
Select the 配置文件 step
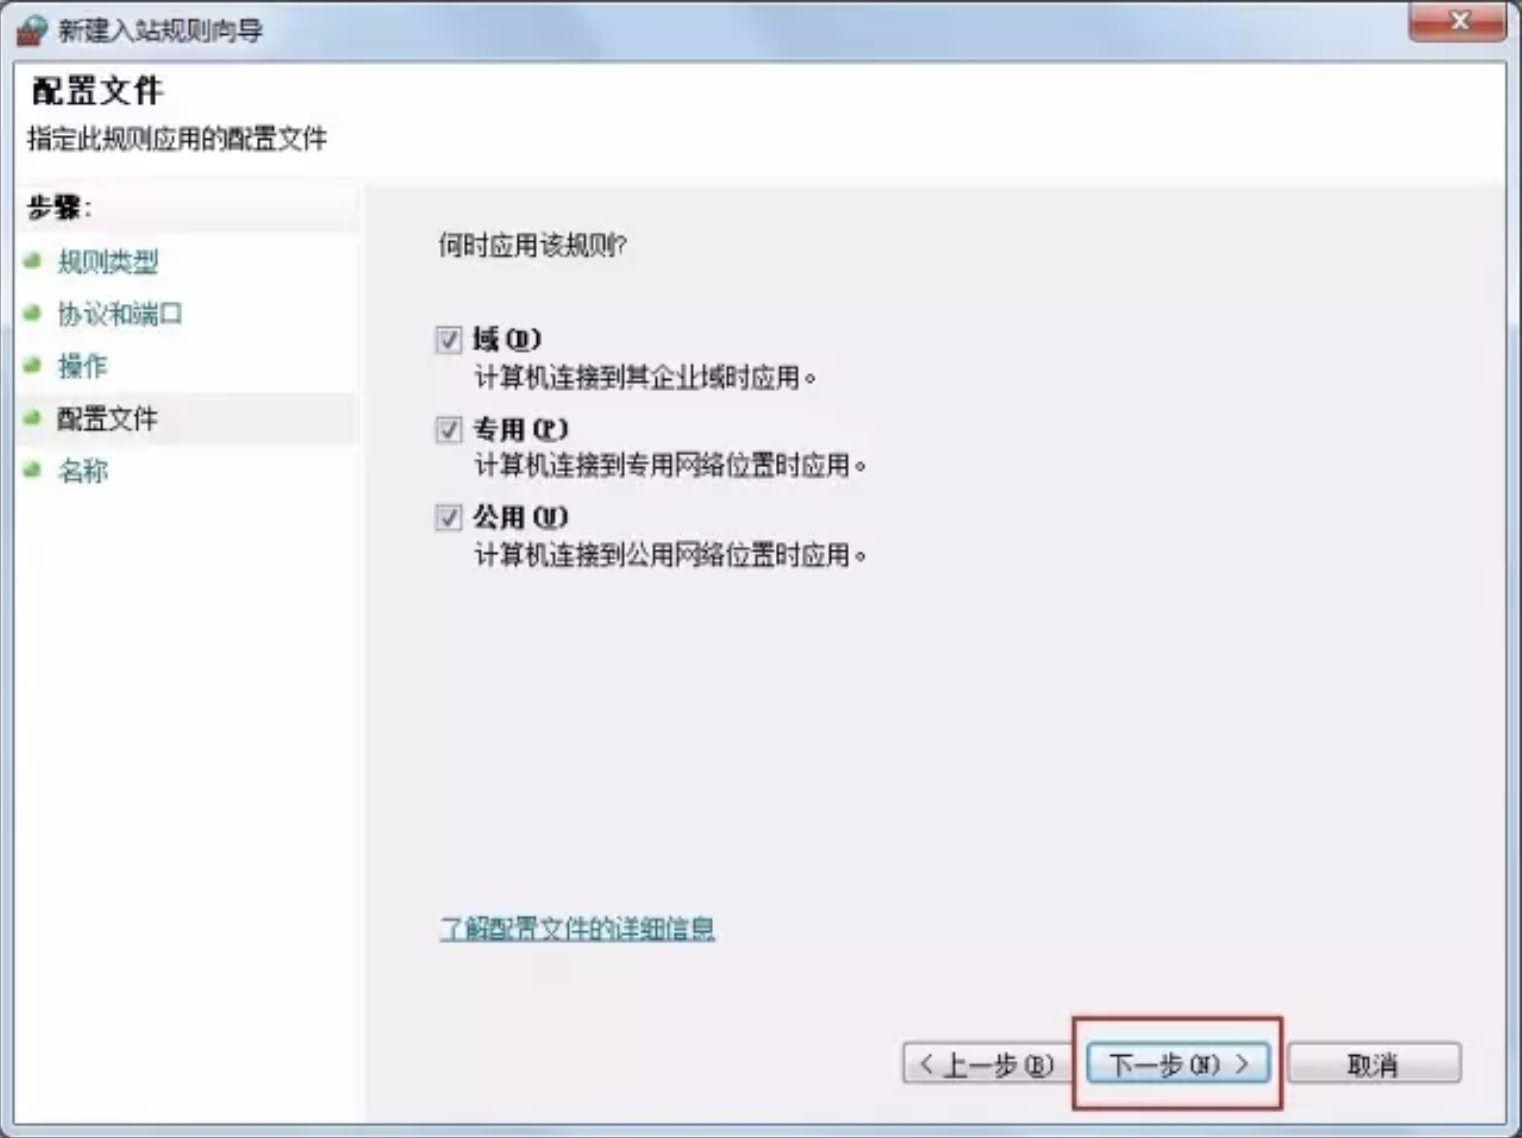[x=107, y=419]
